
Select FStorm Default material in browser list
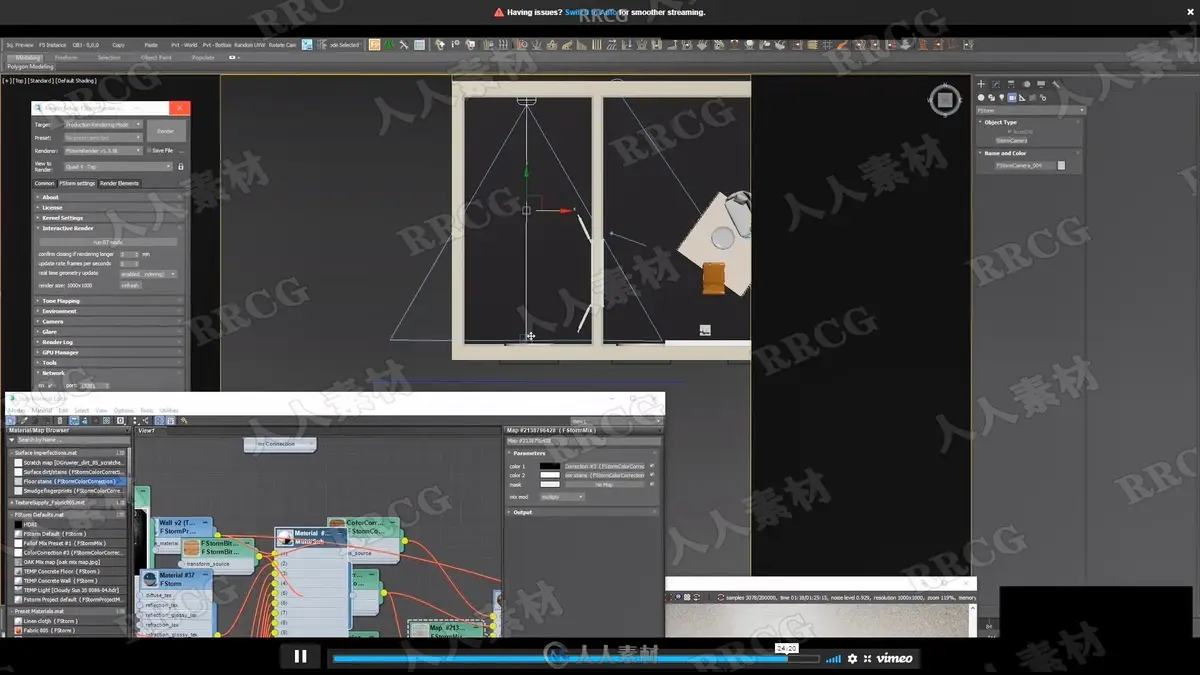click(x=71, y=534)
